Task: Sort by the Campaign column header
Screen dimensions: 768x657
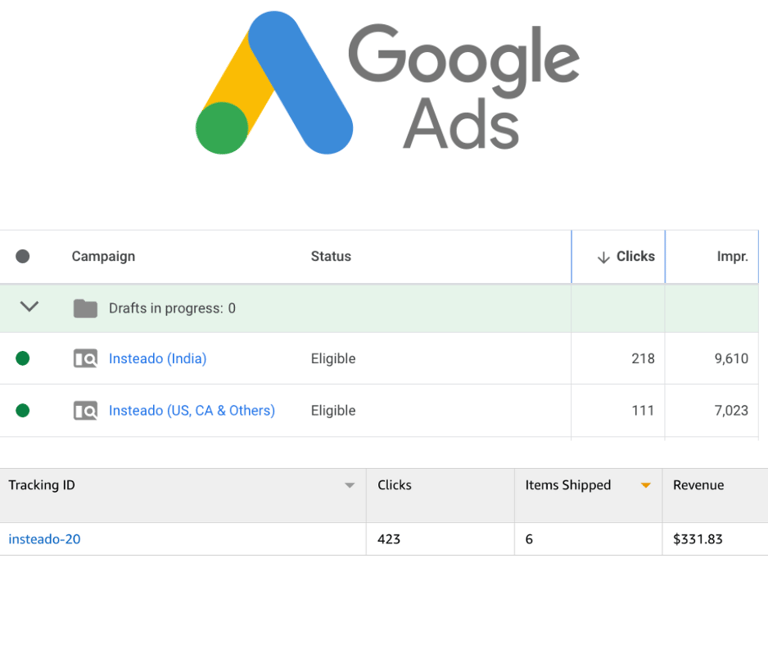Action: (x=103, y=257)
